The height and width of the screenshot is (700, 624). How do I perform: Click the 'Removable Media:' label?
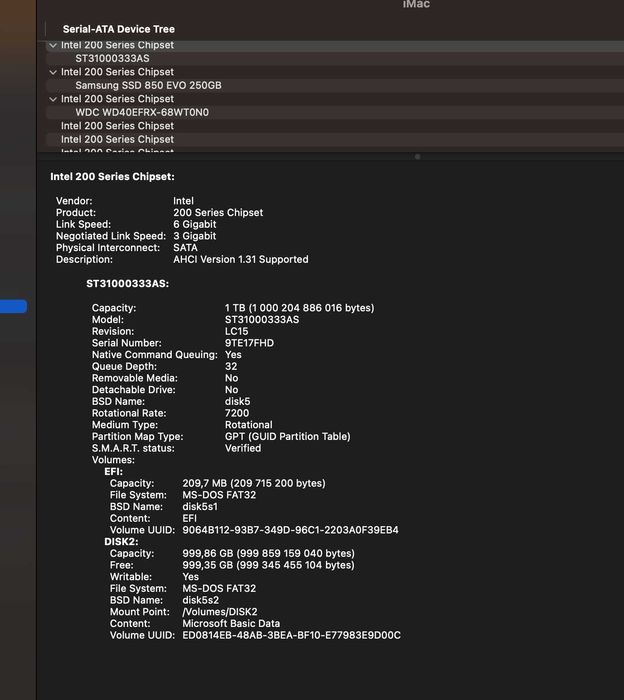coord(135,378)
